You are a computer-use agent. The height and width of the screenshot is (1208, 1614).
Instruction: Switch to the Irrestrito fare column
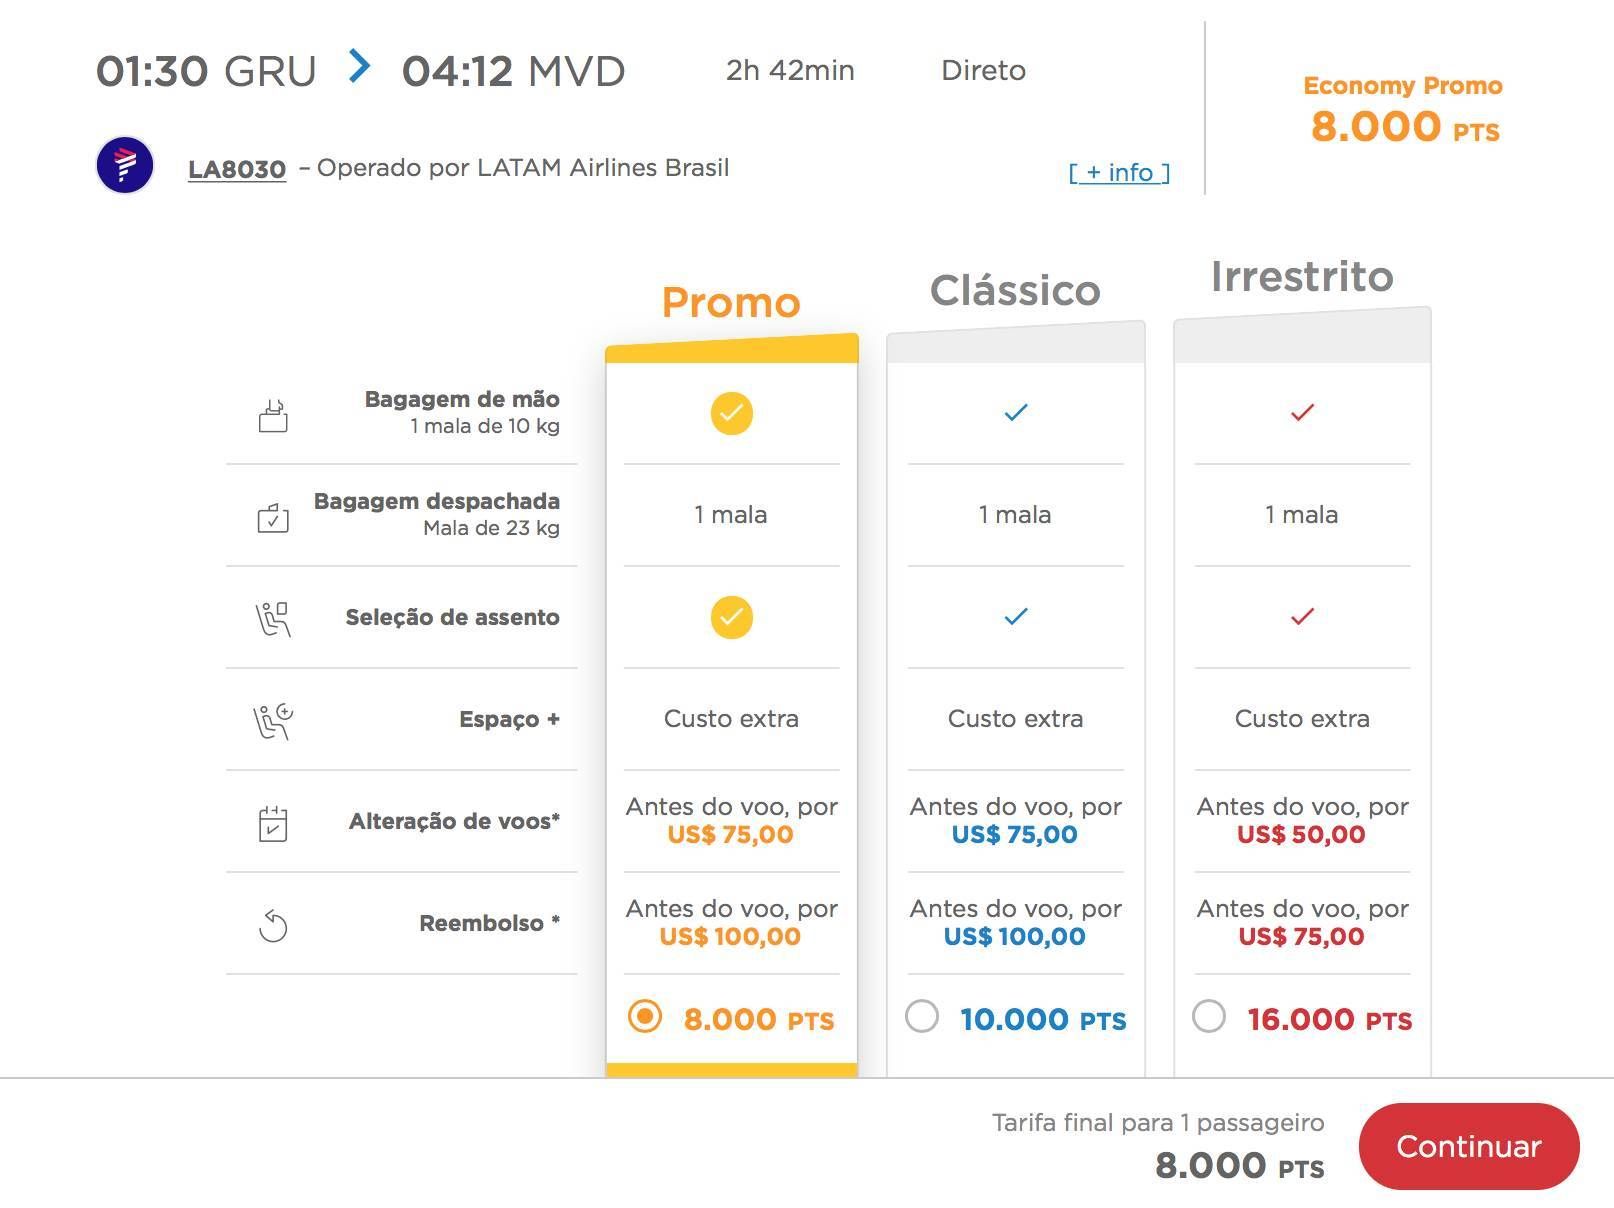(x=1302, y=276)
